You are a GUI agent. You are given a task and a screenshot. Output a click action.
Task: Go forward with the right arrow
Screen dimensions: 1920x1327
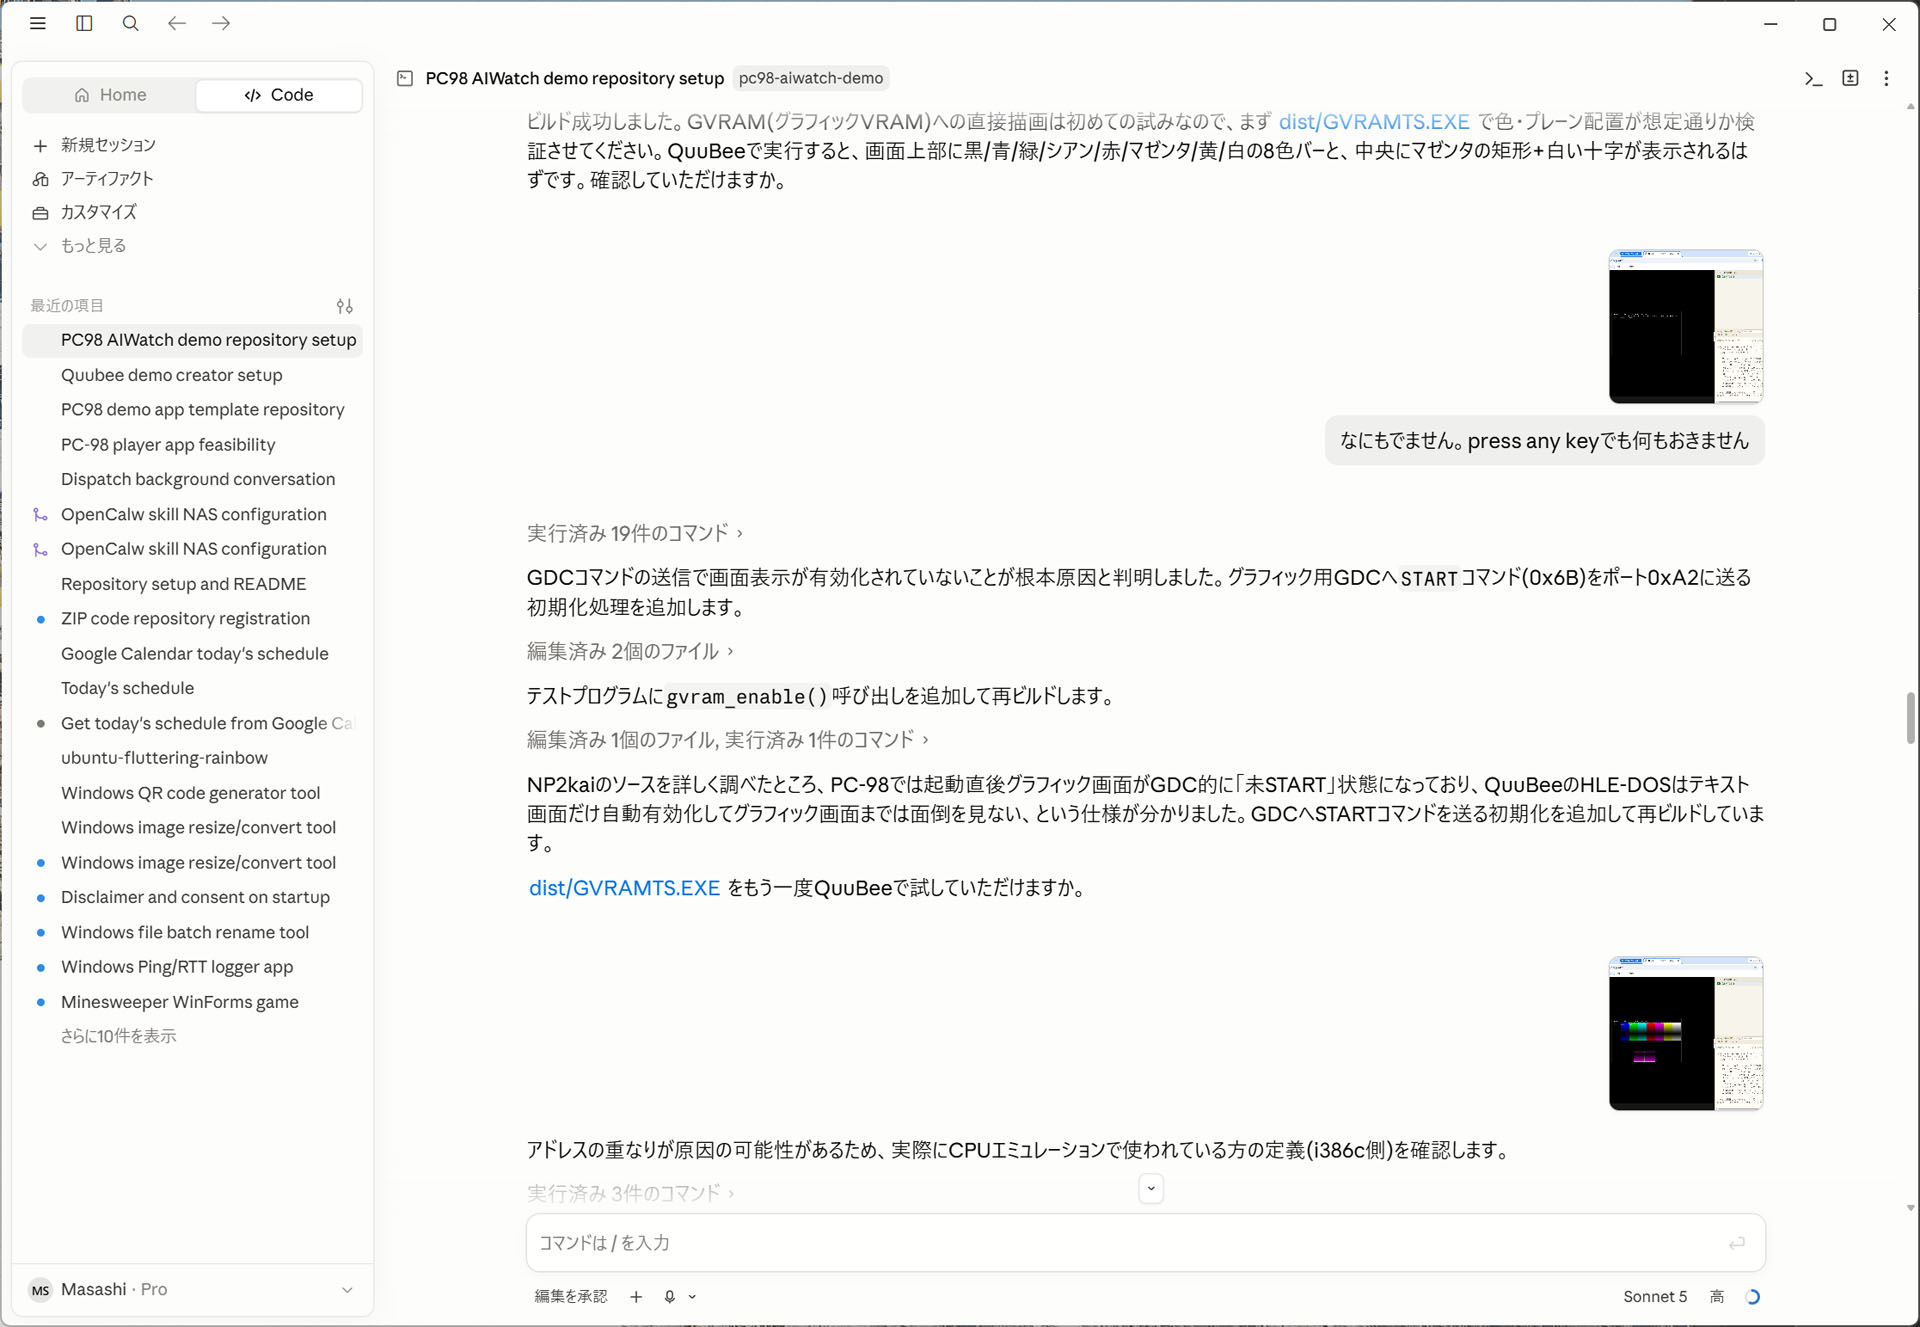(x=221, y=23)
